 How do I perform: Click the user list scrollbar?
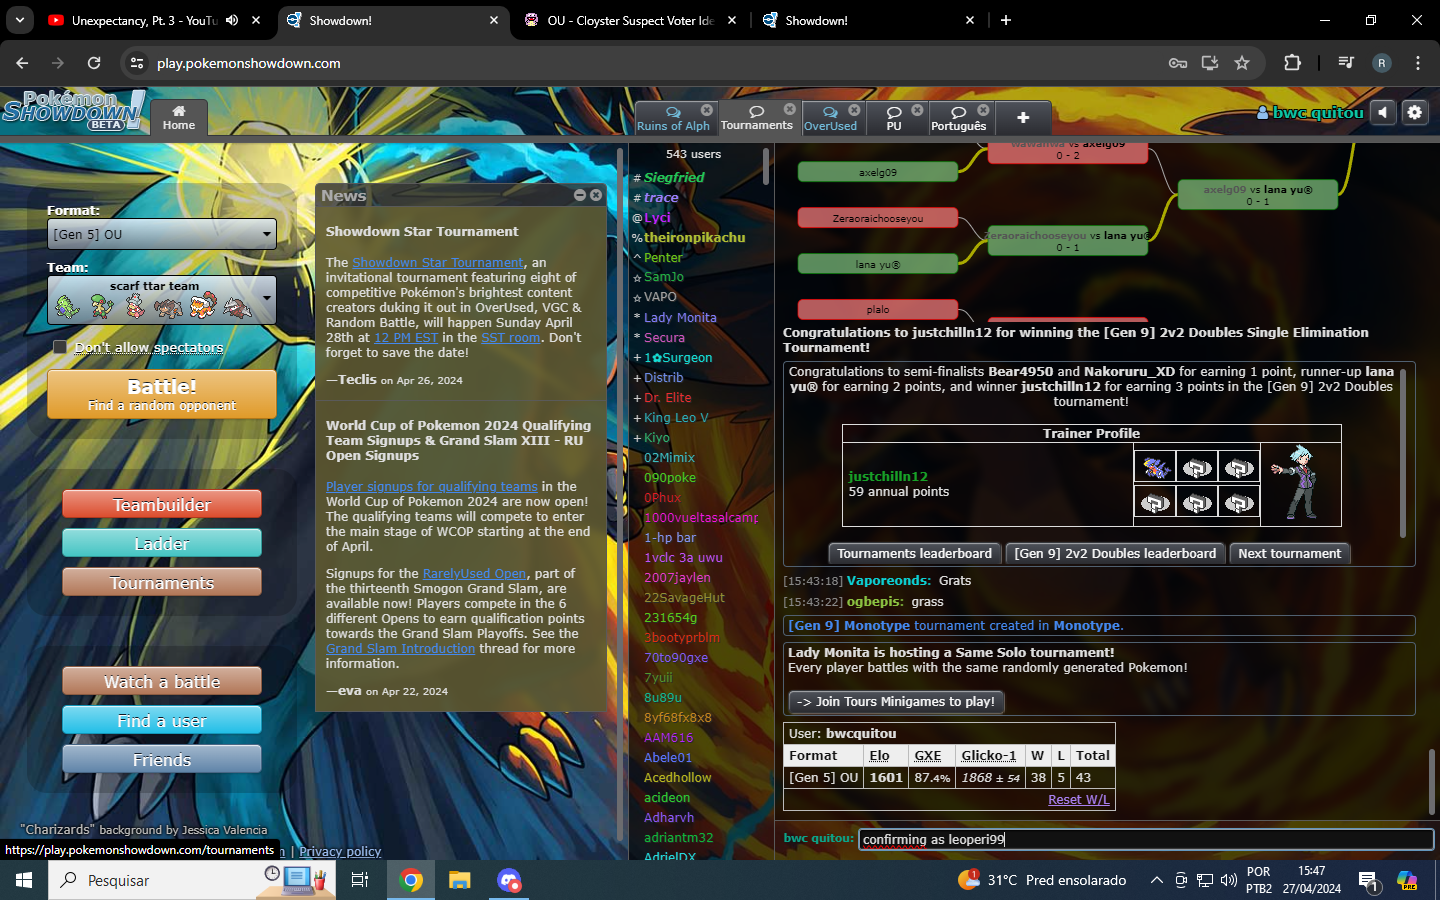pos(765,167)
